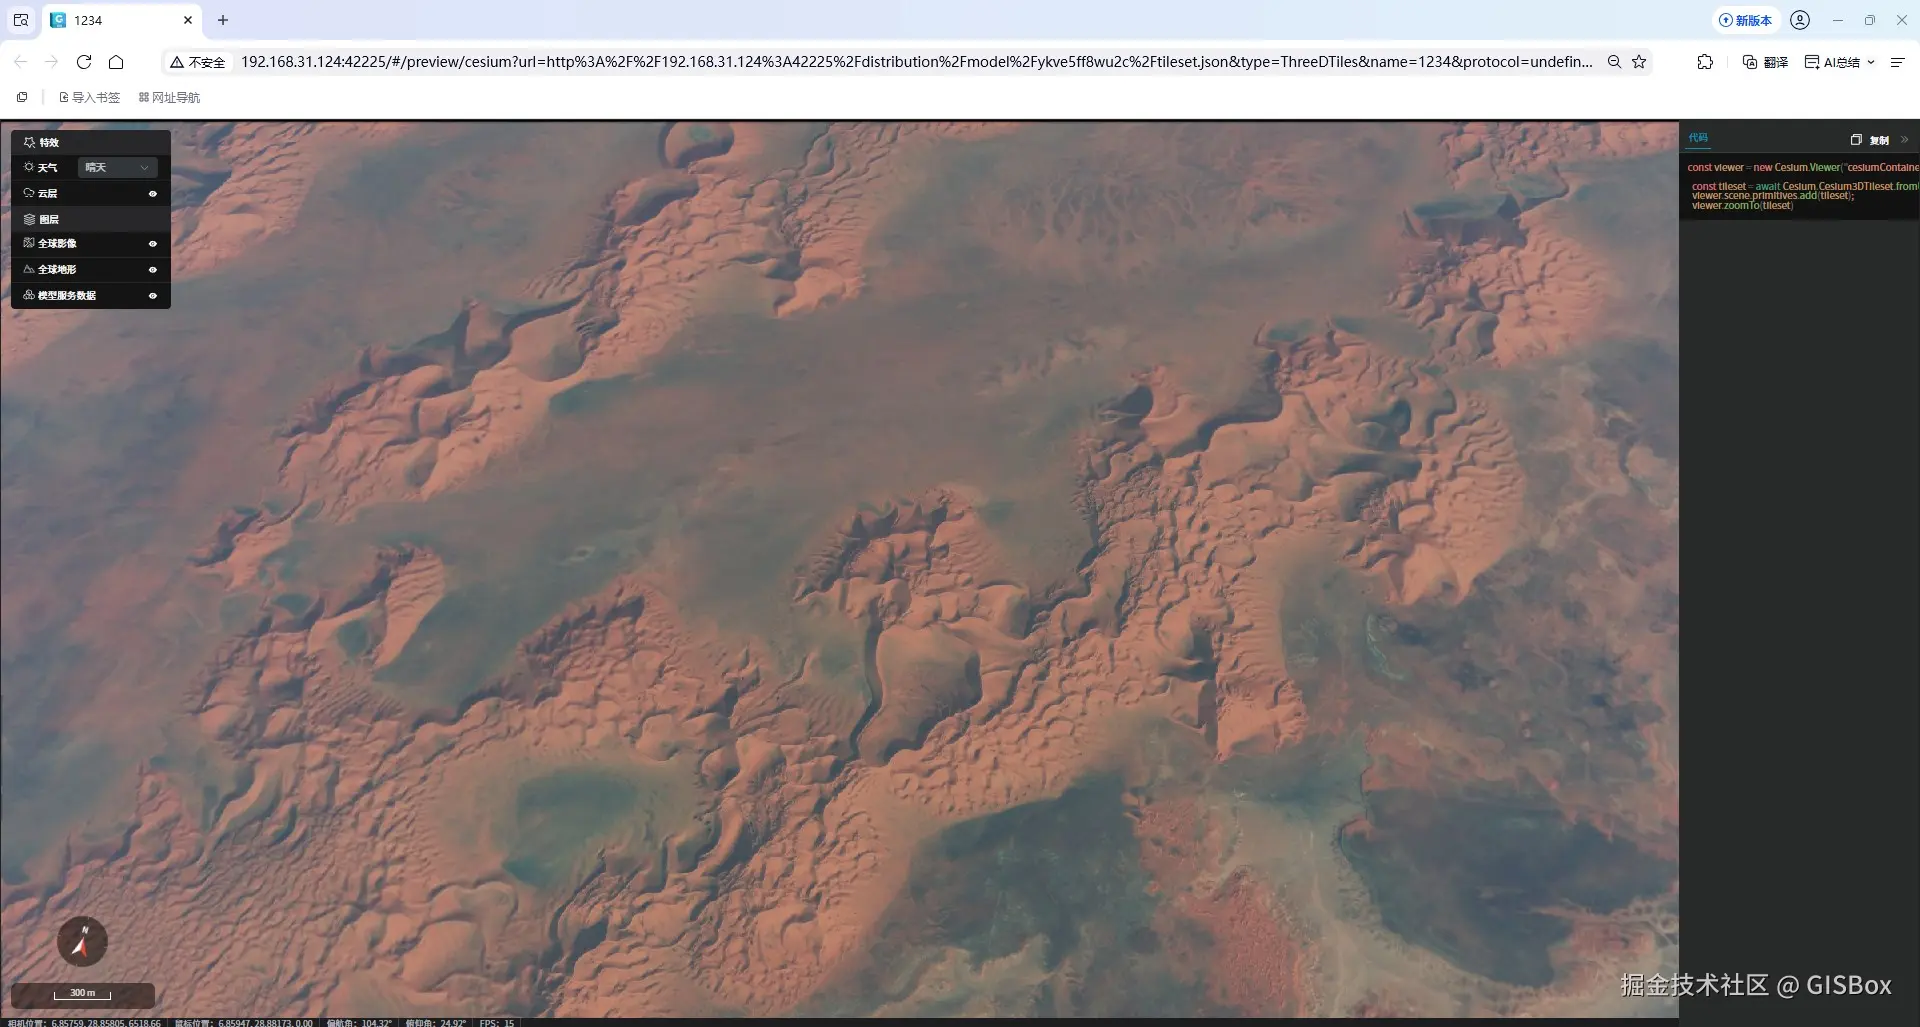Click the 云层 cloud layer icon
This screenshot has height=1027, width=1920.
29,193
